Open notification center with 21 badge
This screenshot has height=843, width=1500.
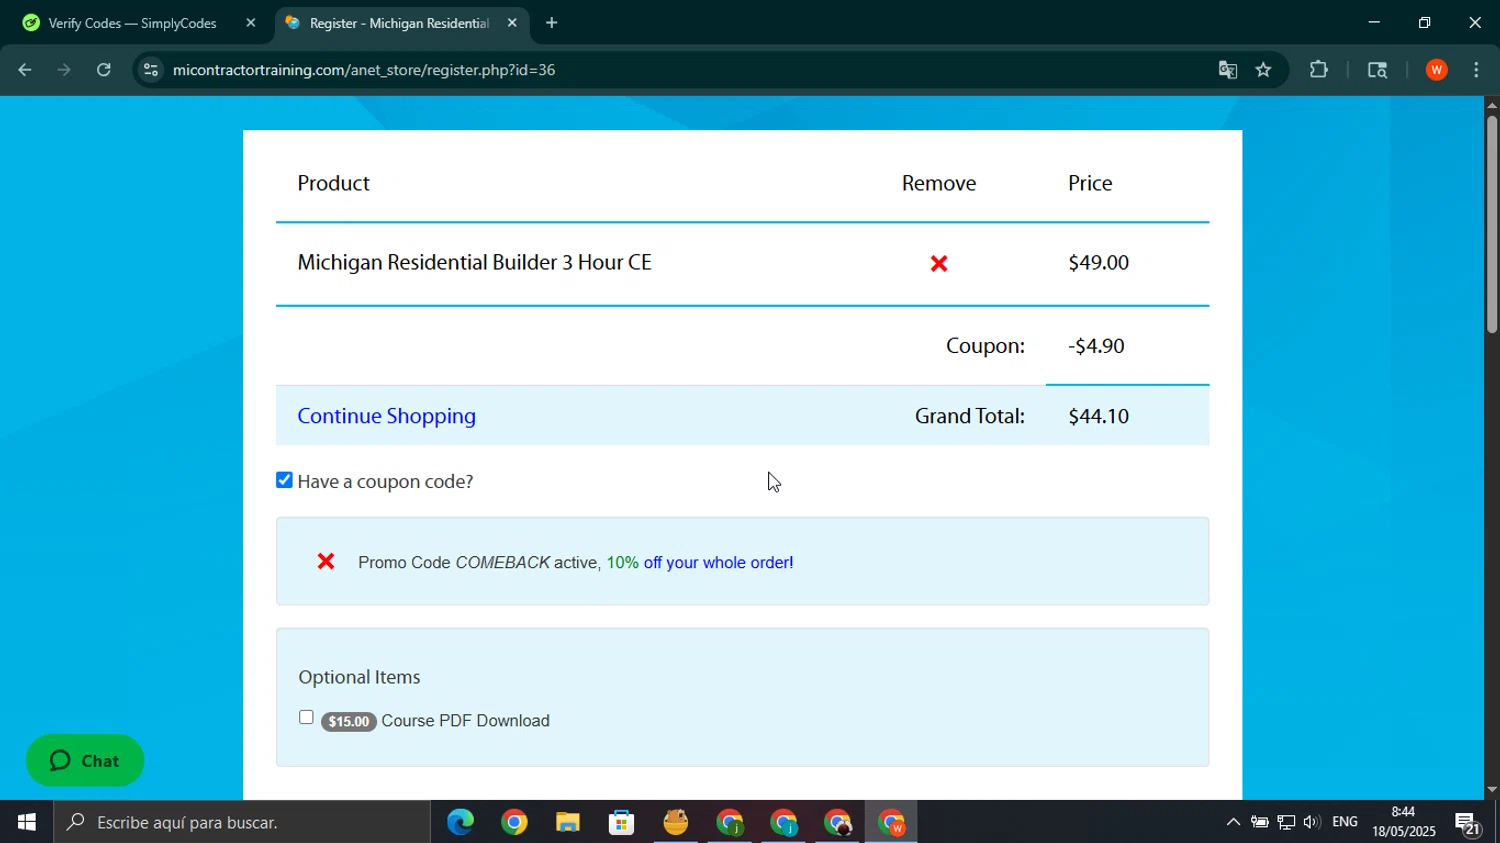1468,823
